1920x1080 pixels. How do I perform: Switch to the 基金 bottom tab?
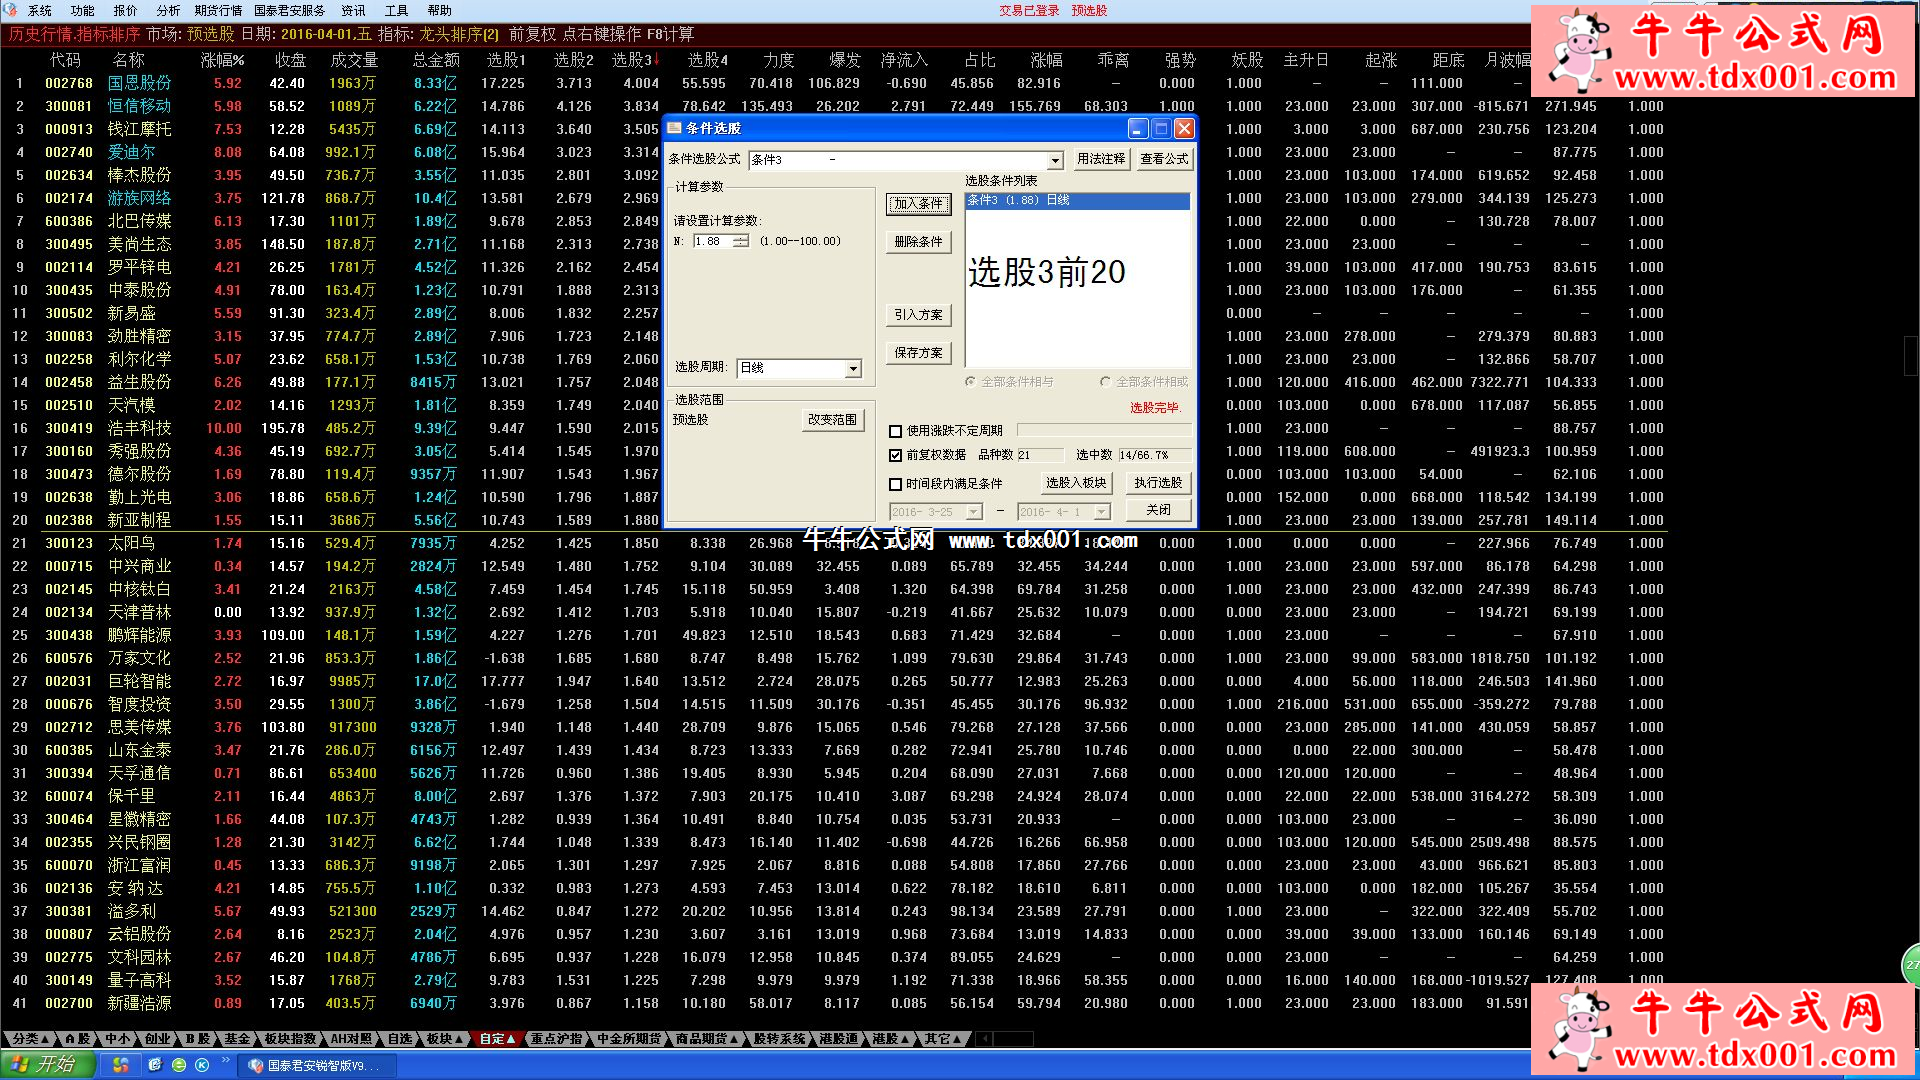237,1039
